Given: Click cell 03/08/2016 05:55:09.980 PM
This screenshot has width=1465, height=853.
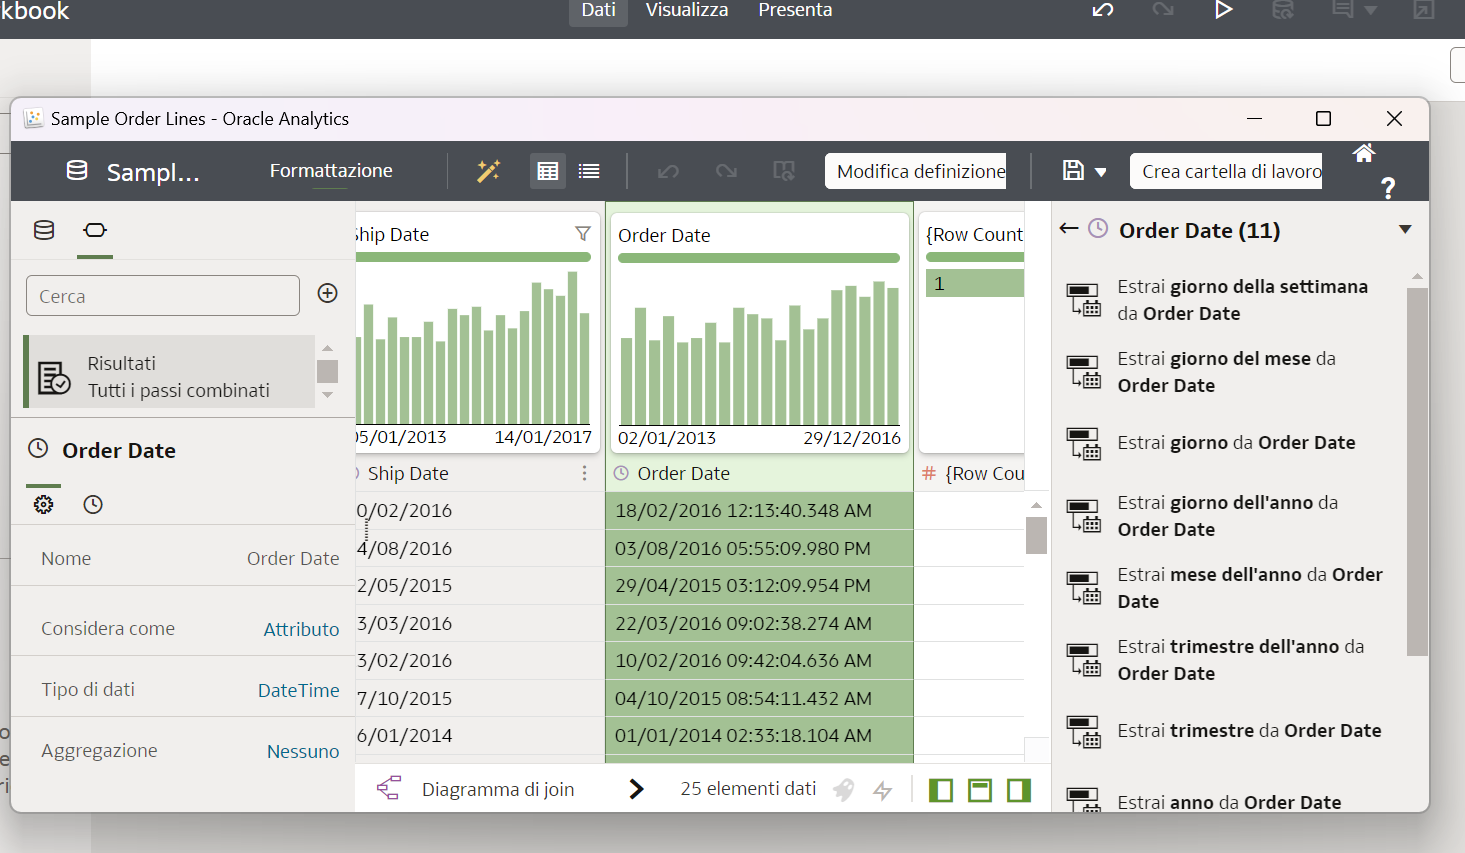Looking at the screenshot, I should (x=759, y=548).
